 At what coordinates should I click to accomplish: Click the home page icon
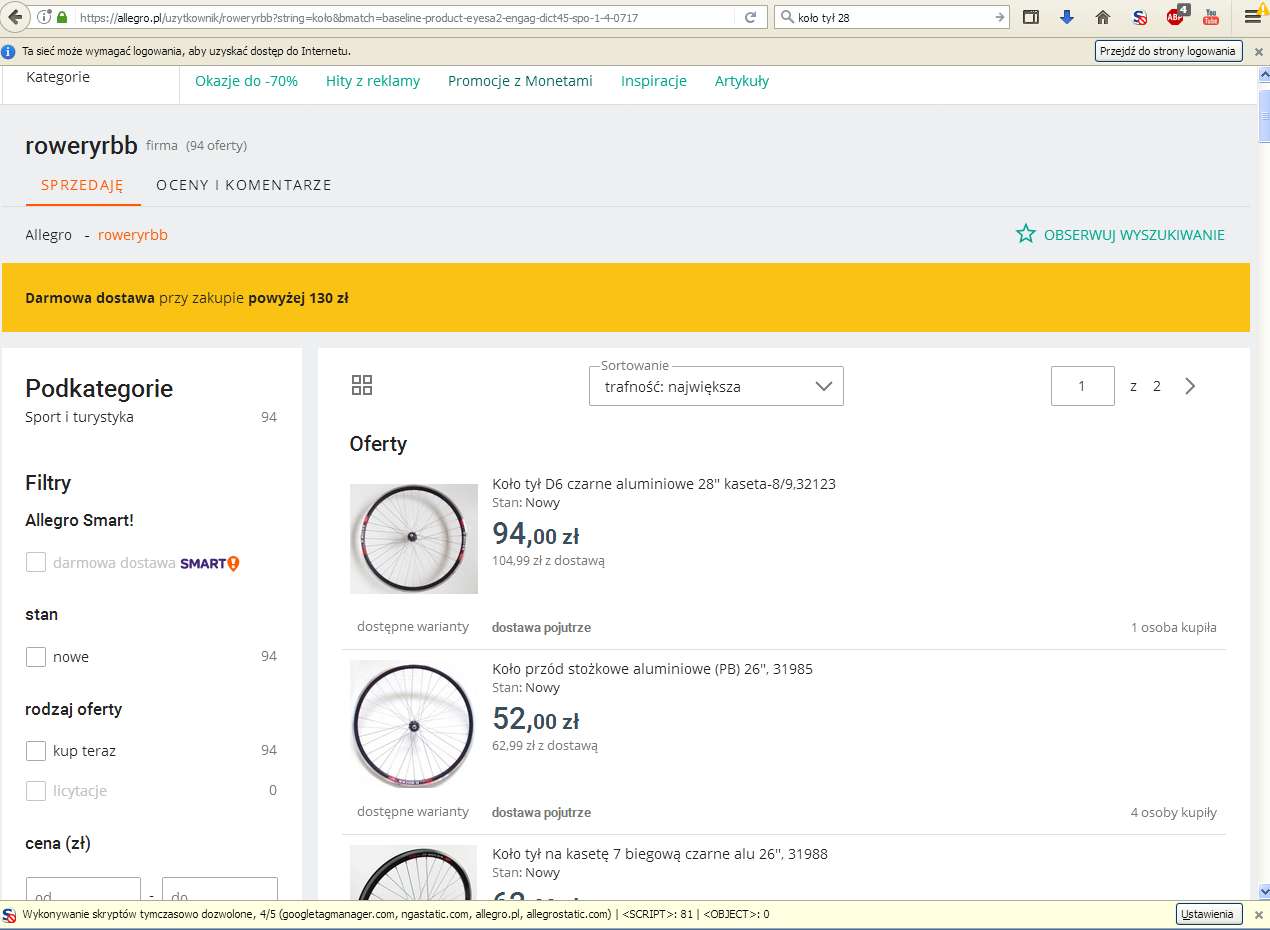pyautogui.click(x=1103, y=17)
